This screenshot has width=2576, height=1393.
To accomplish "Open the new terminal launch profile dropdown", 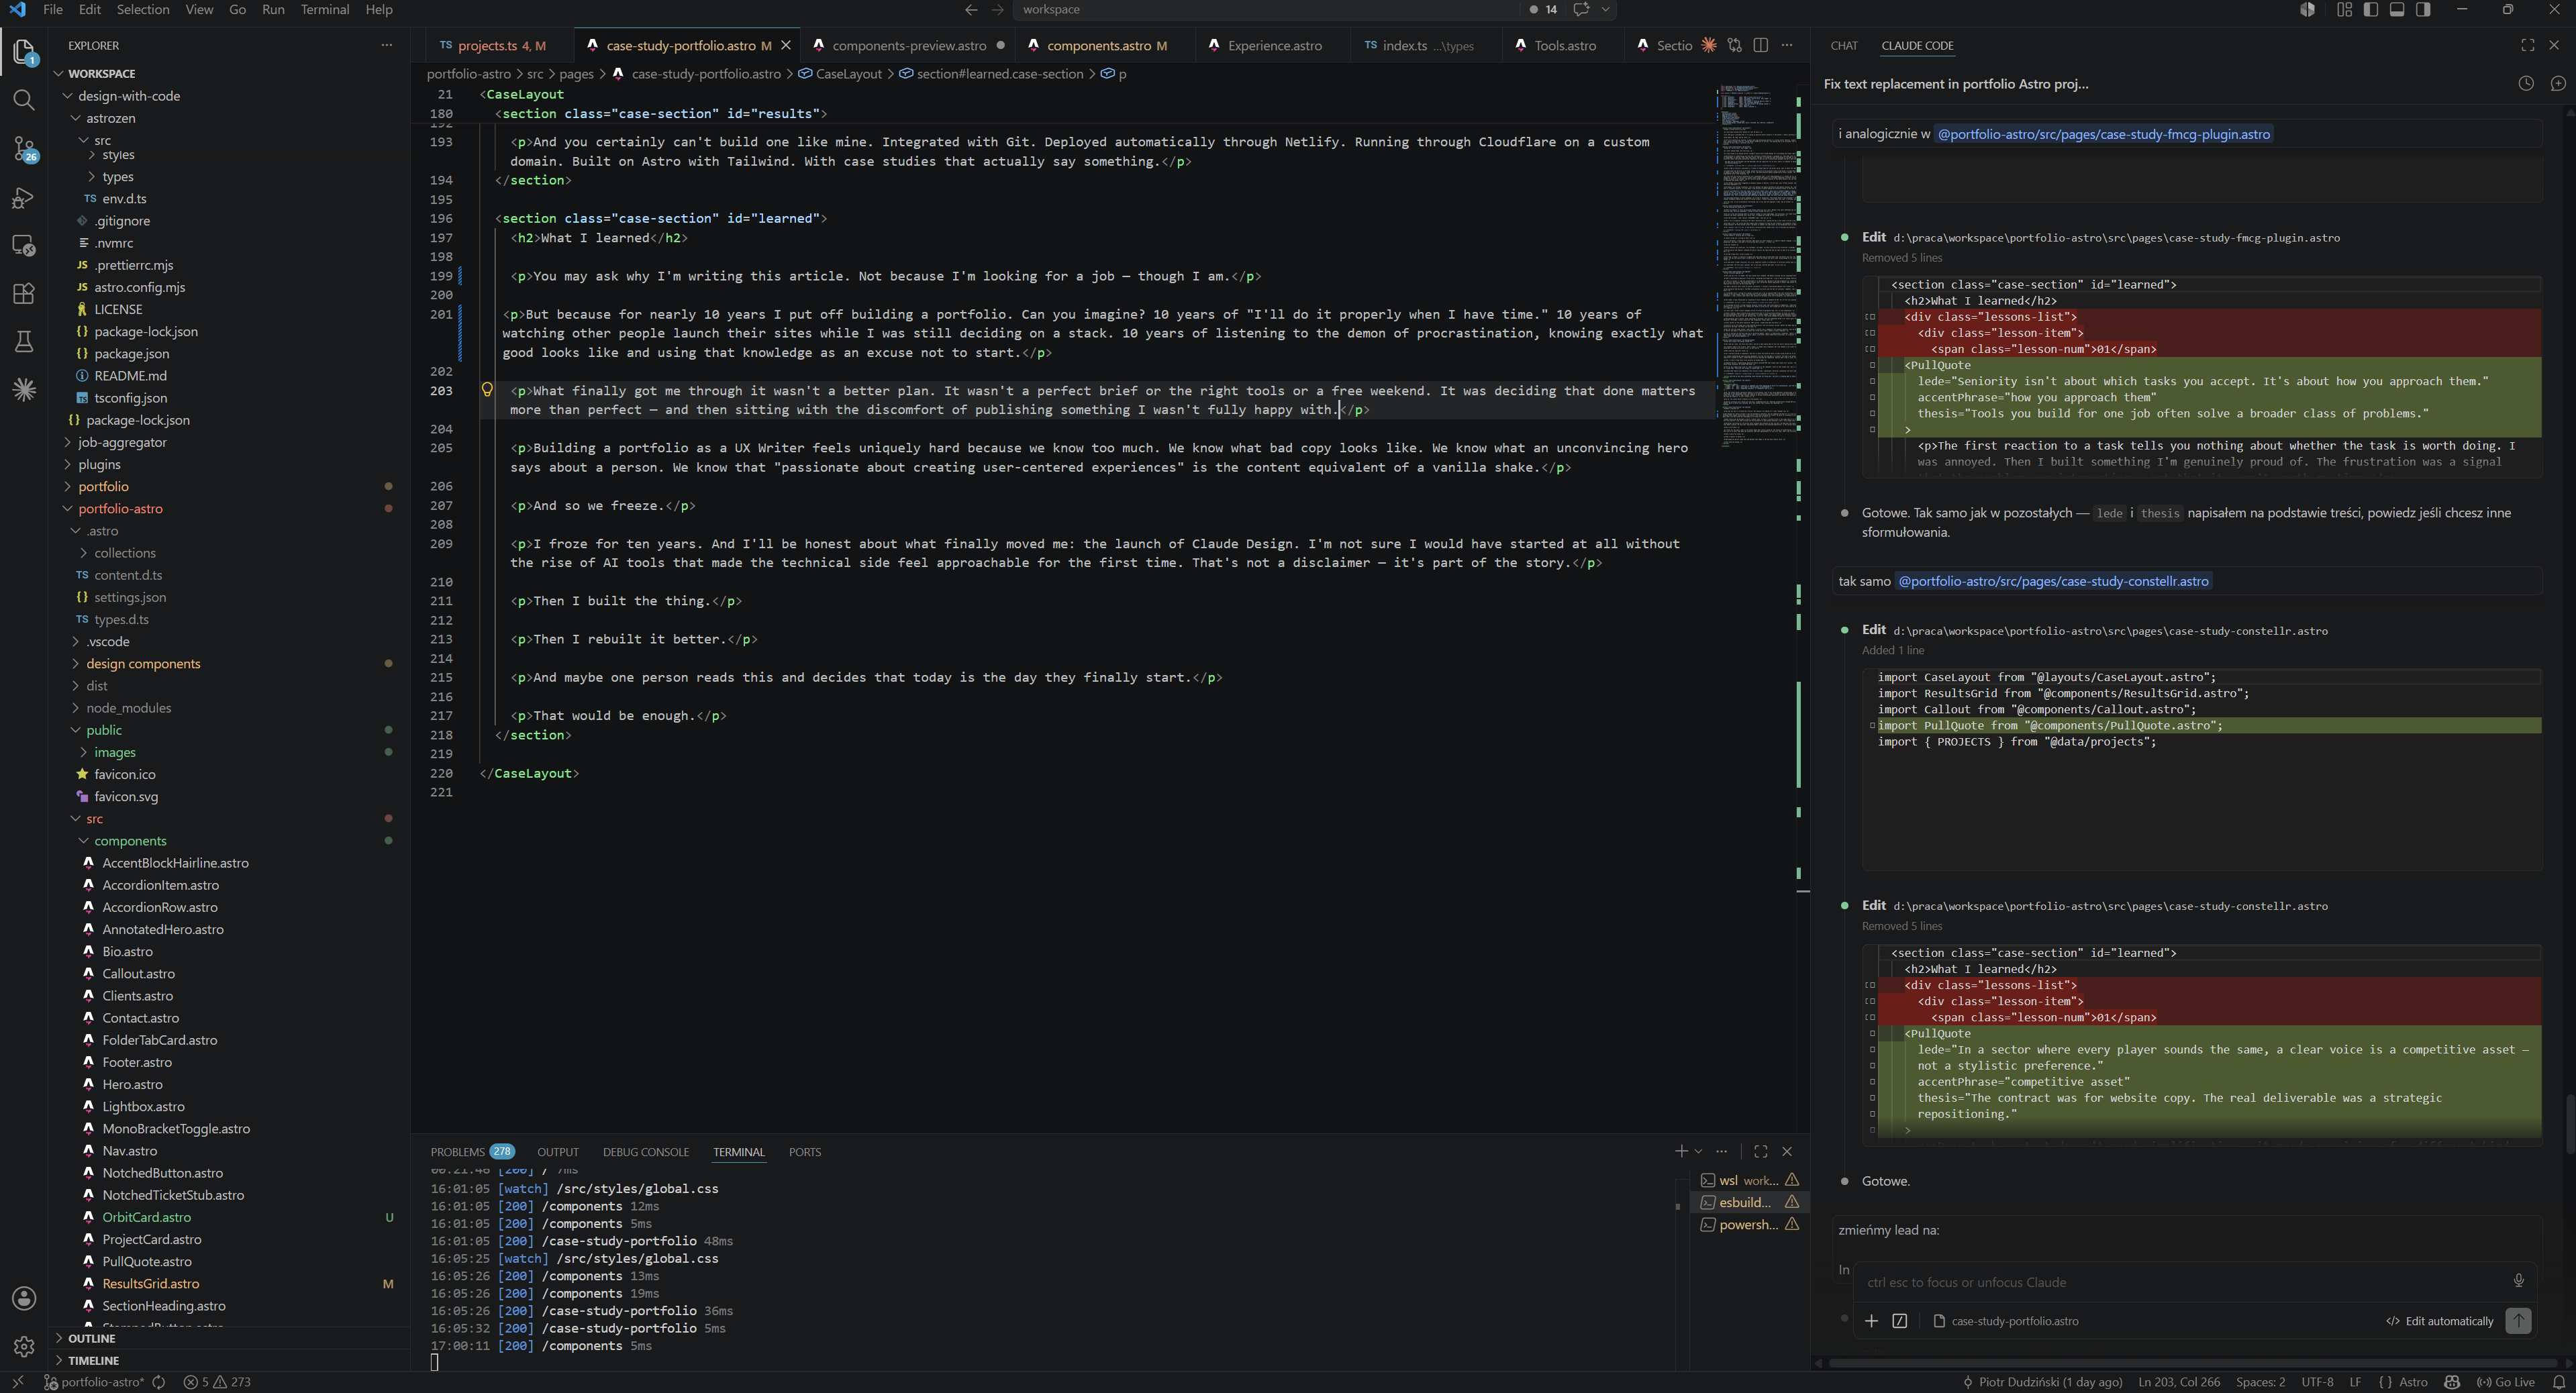I will pyautogui.click(x=1698, y=1152).
